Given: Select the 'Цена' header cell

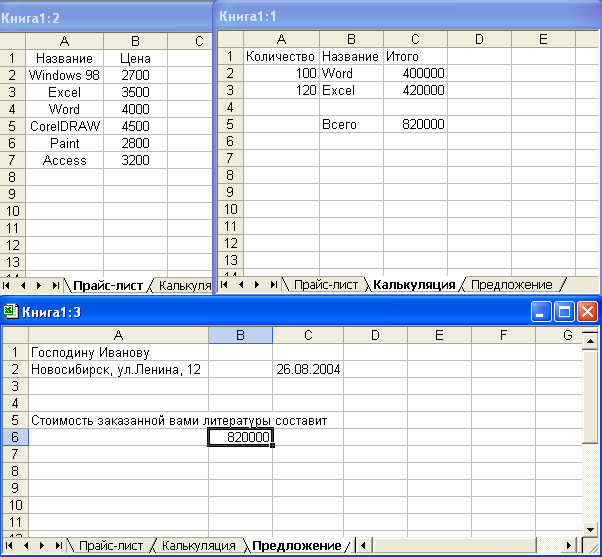Looking at the screenshot, I should point(135,58).
